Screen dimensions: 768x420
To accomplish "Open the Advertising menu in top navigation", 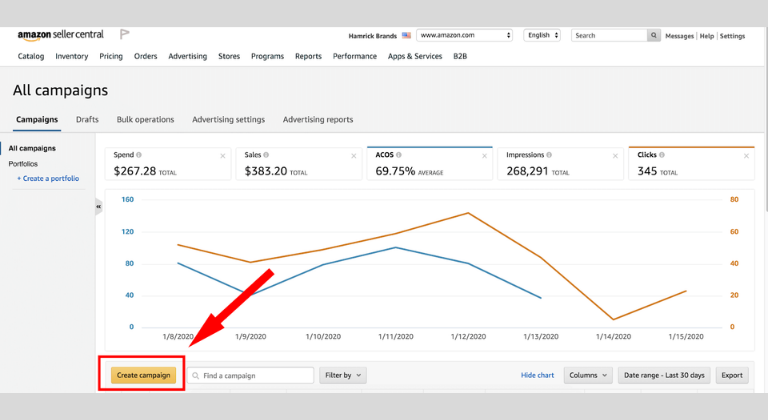I will click(188, 56).
